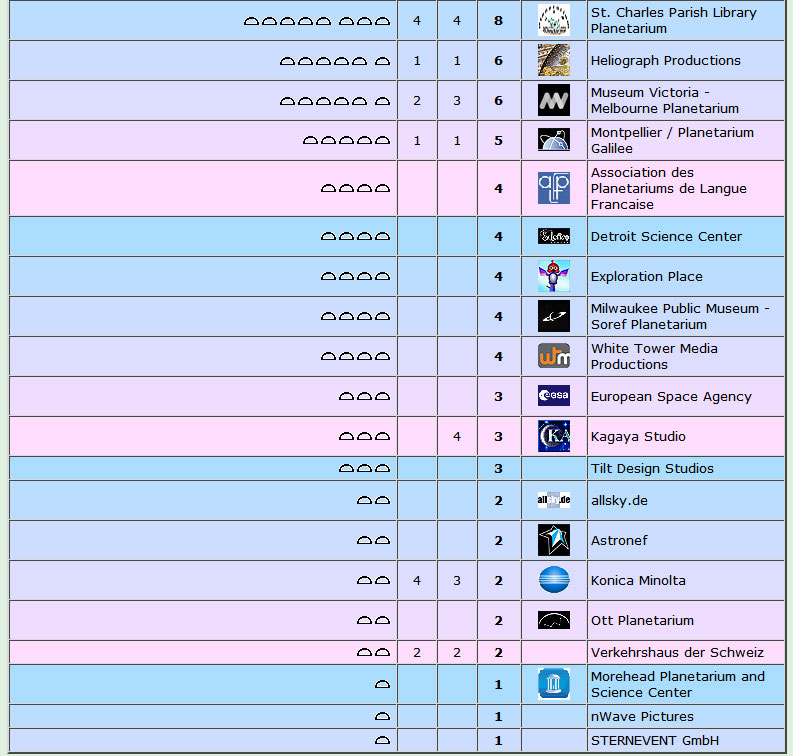Click the Ott Planetarium dome logo
Viewport: 793px width, 756px height.
pos(554,620)
